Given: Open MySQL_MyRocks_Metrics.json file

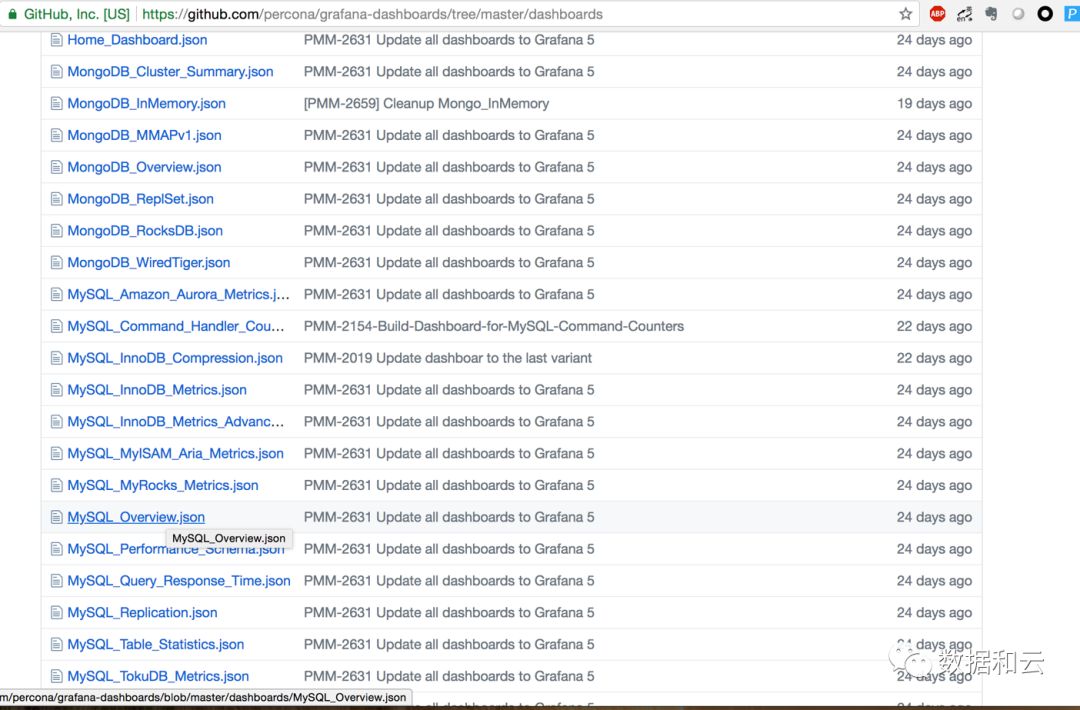Looking at the screenshot, I should click(x=163, y=485).
